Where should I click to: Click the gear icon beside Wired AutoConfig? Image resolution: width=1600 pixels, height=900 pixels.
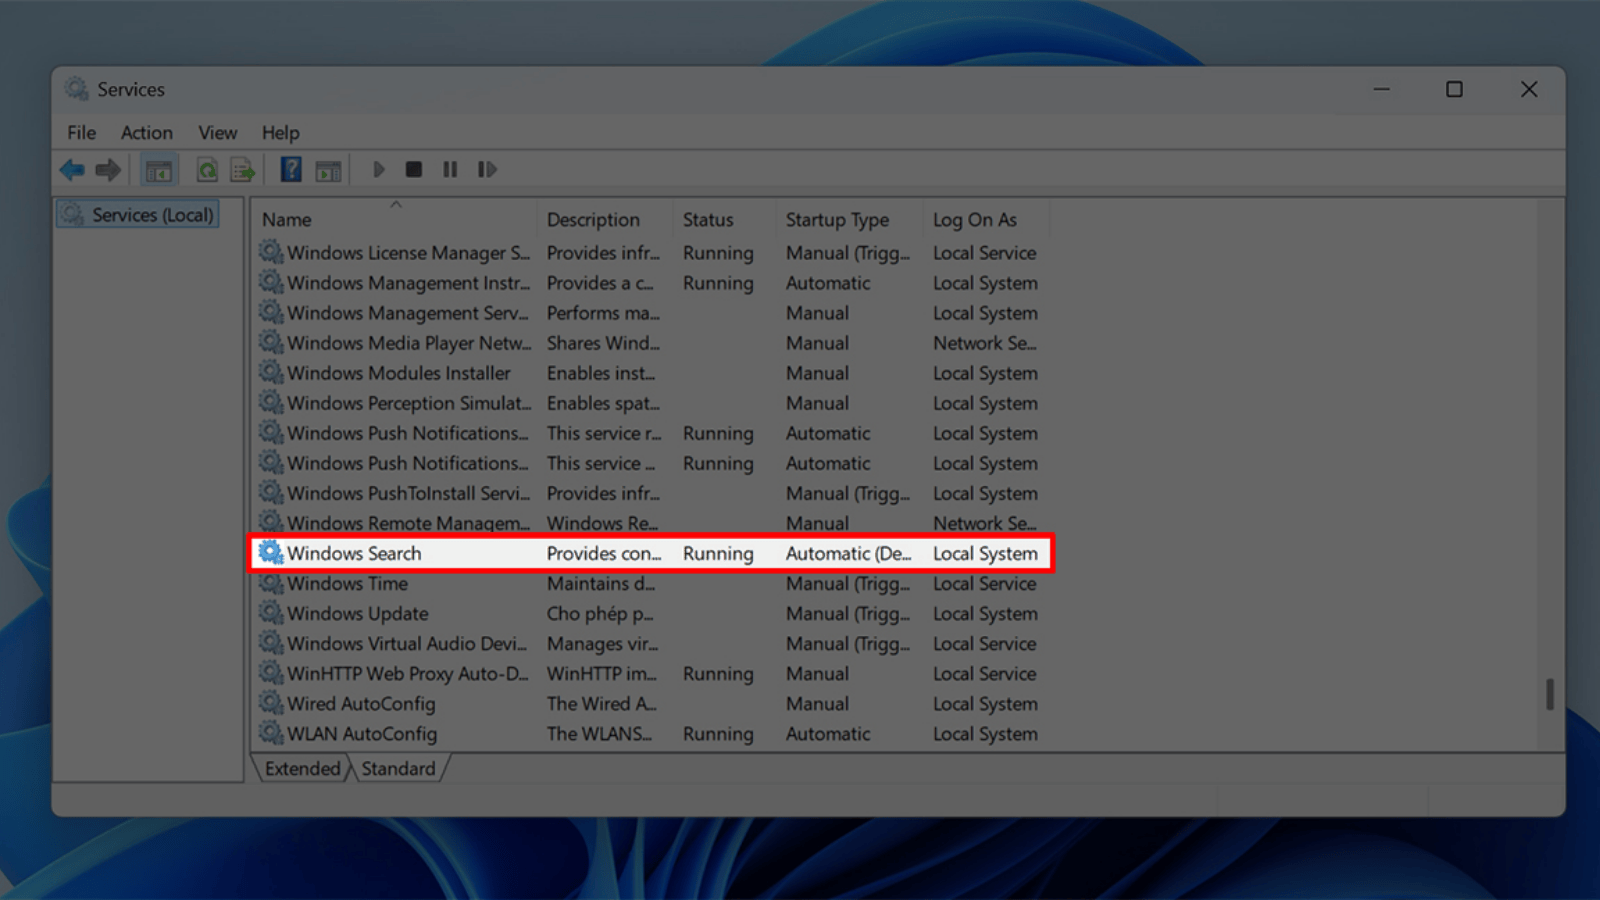pos(271,702)
